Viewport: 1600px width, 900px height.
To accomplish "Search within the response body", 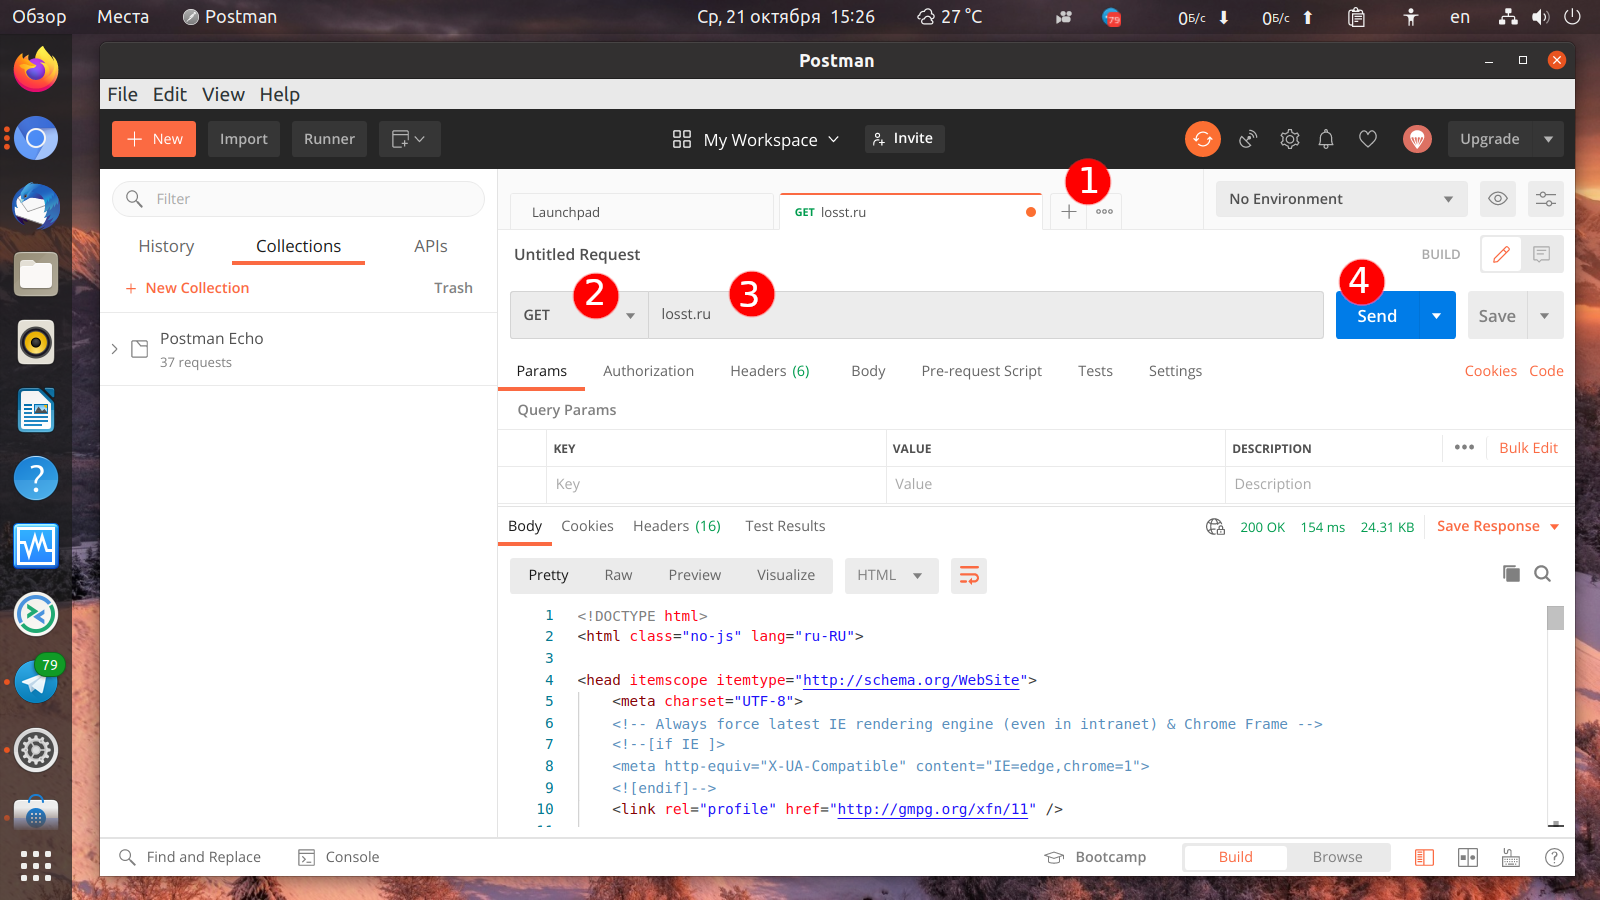I will (1543, 573).
